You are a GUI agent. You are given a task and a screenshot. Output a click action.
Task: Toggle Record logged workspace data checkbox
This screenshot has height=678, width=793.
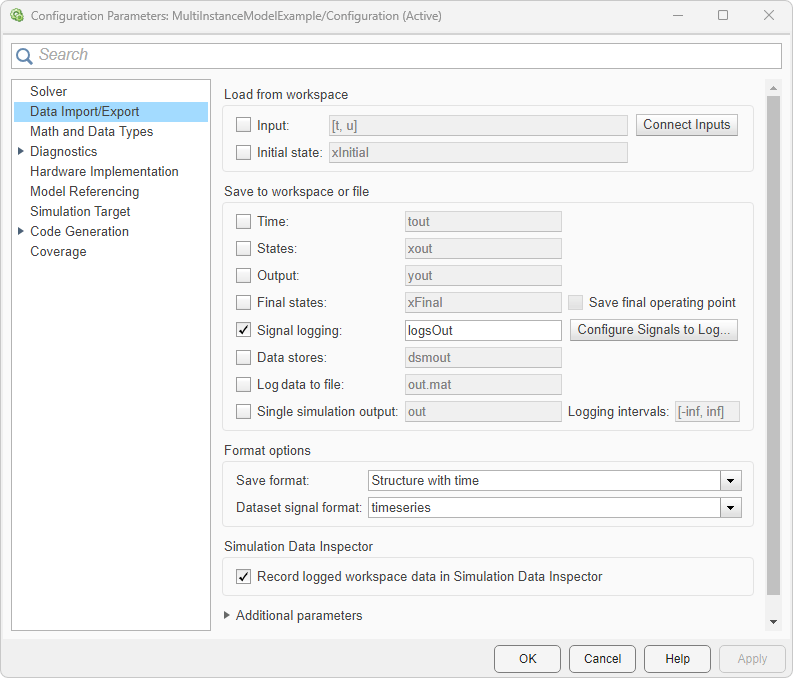pos(243,576)
